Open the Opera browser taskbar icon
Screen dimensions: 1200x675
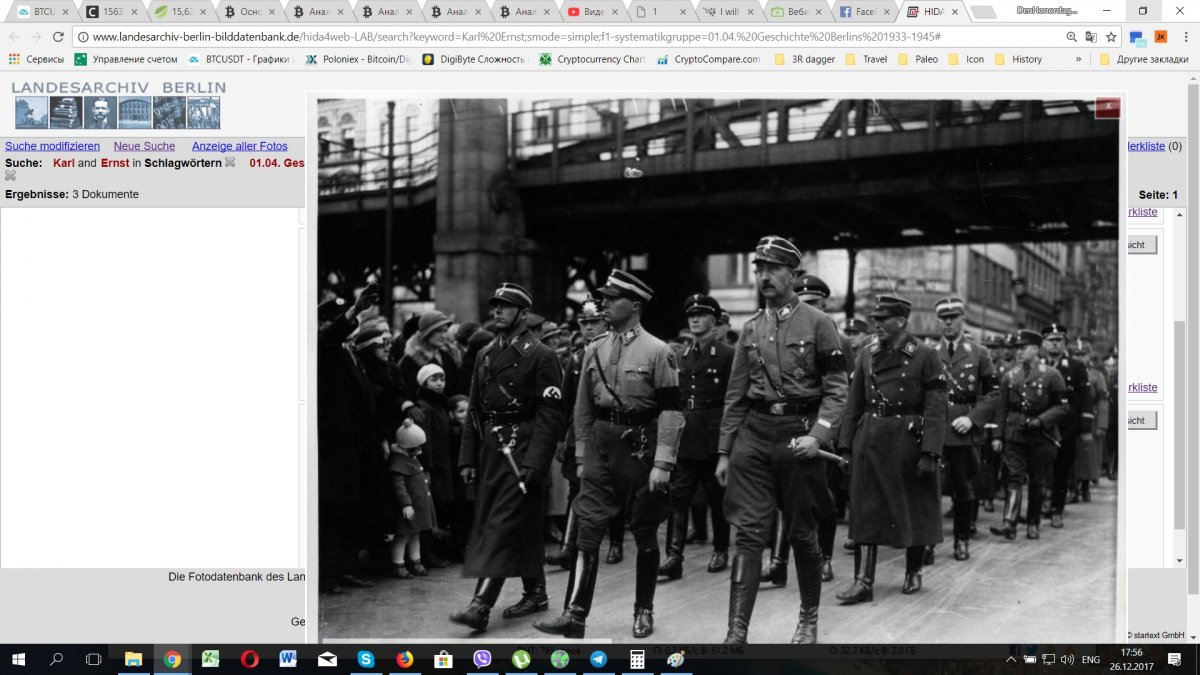(250, 659)
